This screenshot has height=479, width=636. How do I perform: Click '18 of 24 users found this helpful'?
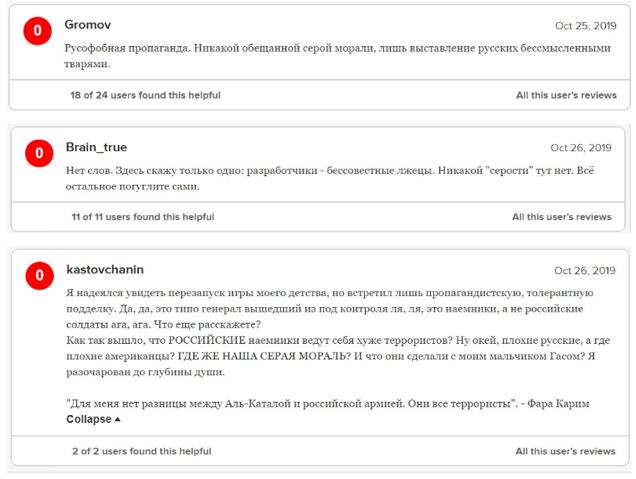click(x=145, y=95)
